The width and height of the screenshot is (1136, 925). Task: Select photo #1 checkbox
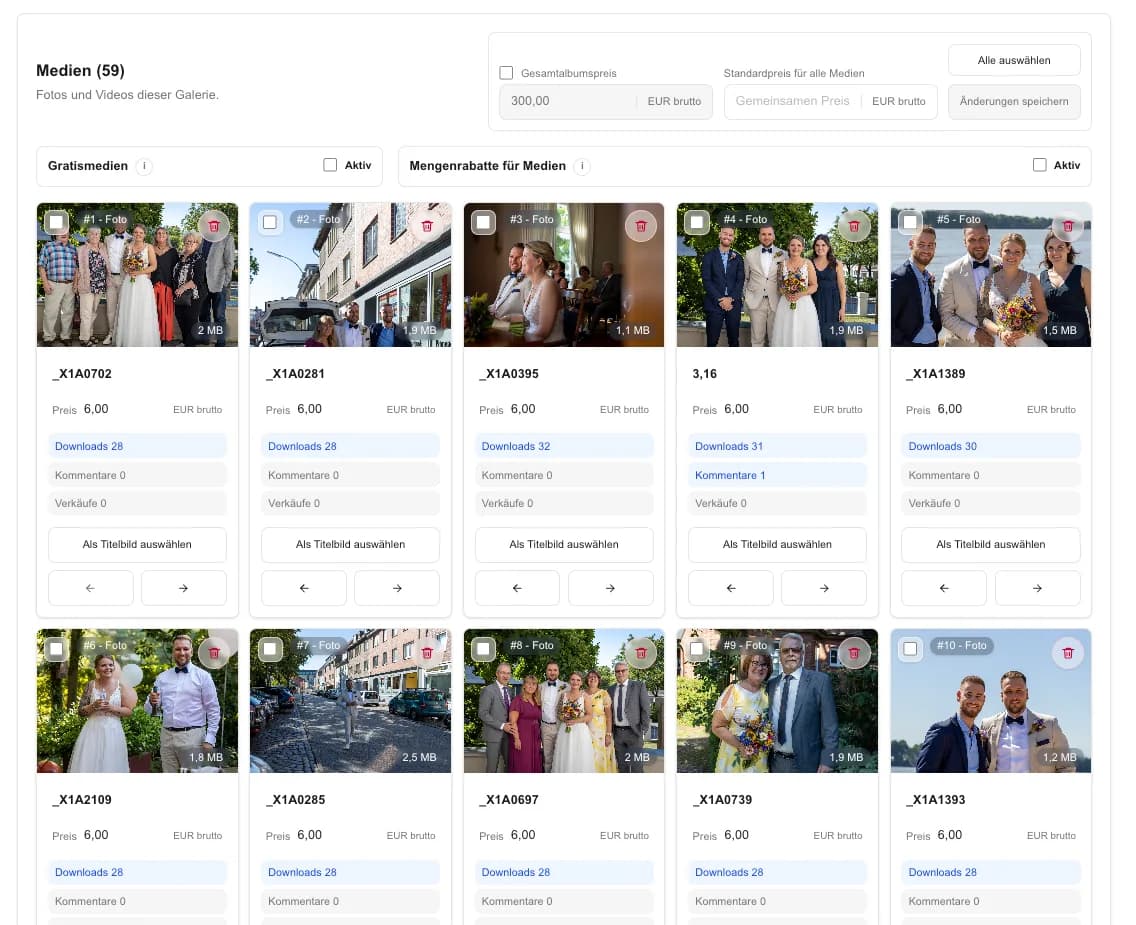click(x=57, y=222)
